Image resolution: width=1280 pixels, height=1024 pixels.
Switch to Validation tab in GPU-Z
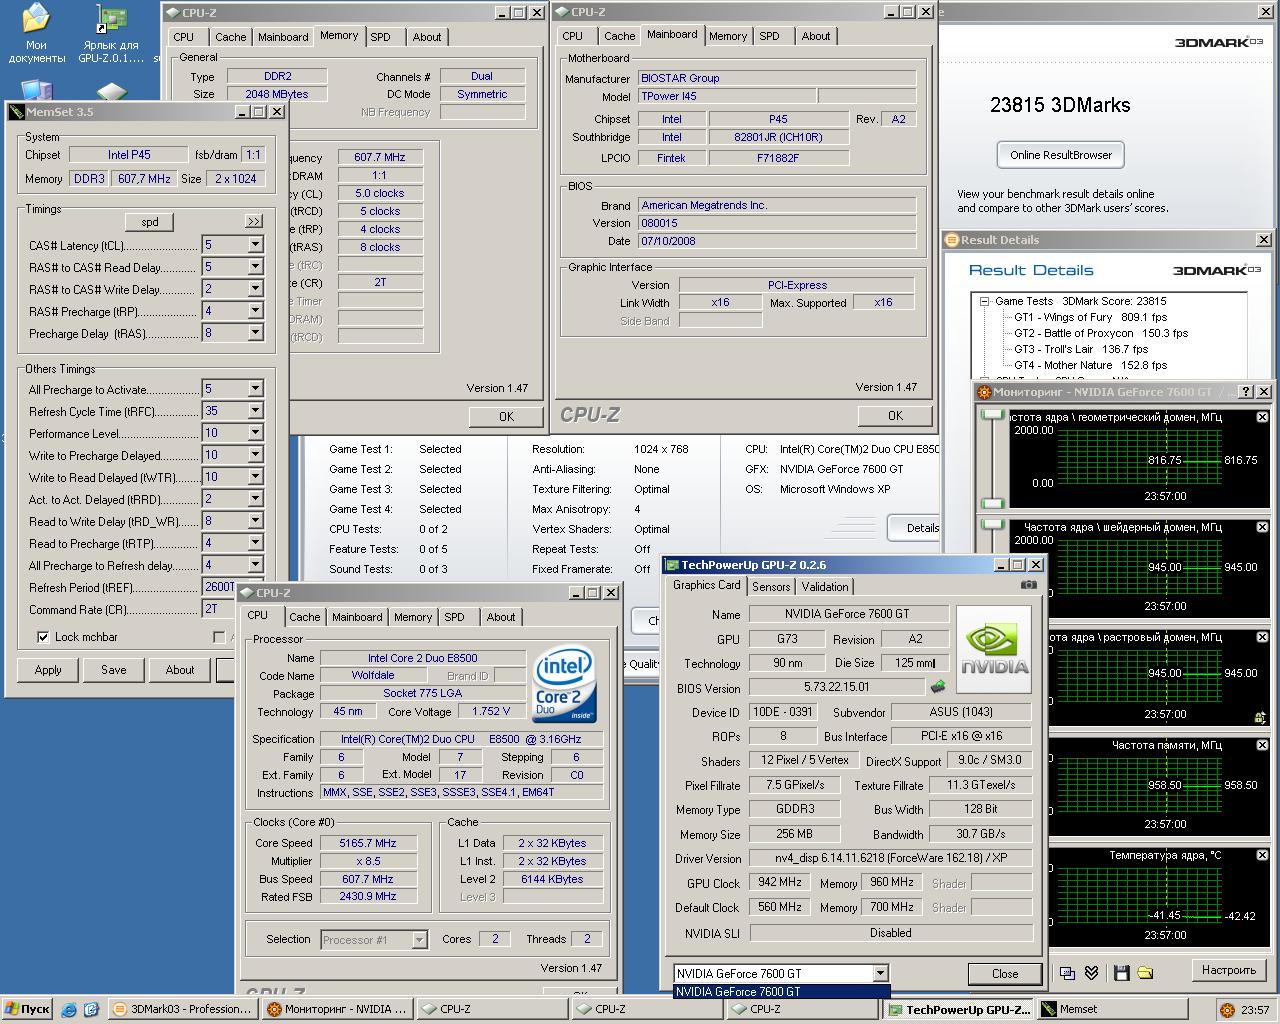825,587
